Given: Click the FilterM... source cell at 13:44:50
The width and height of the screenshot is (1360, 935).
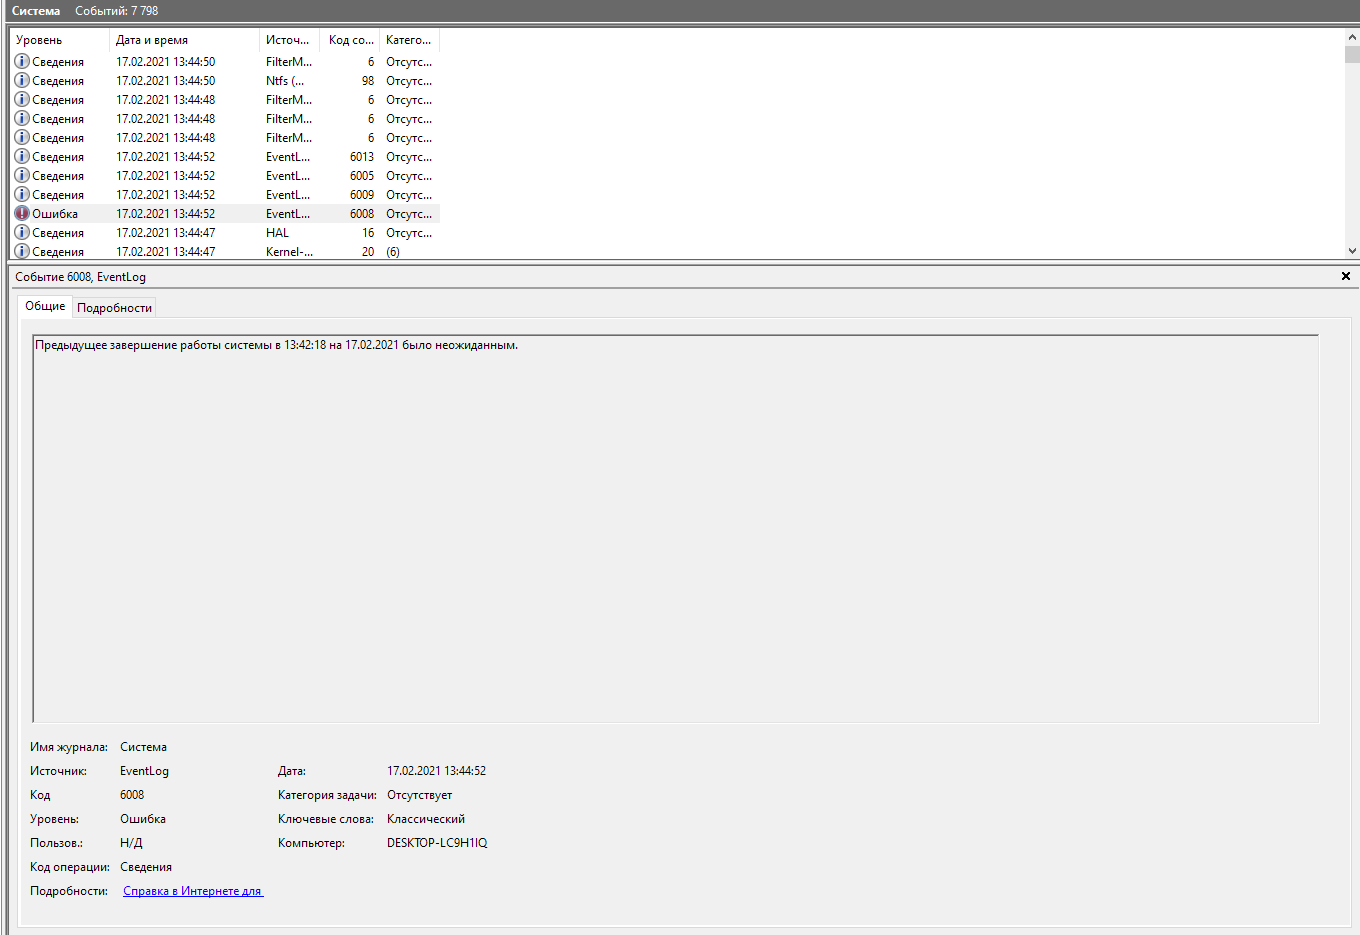Looking at the screenshot, I should click(289, 62).
